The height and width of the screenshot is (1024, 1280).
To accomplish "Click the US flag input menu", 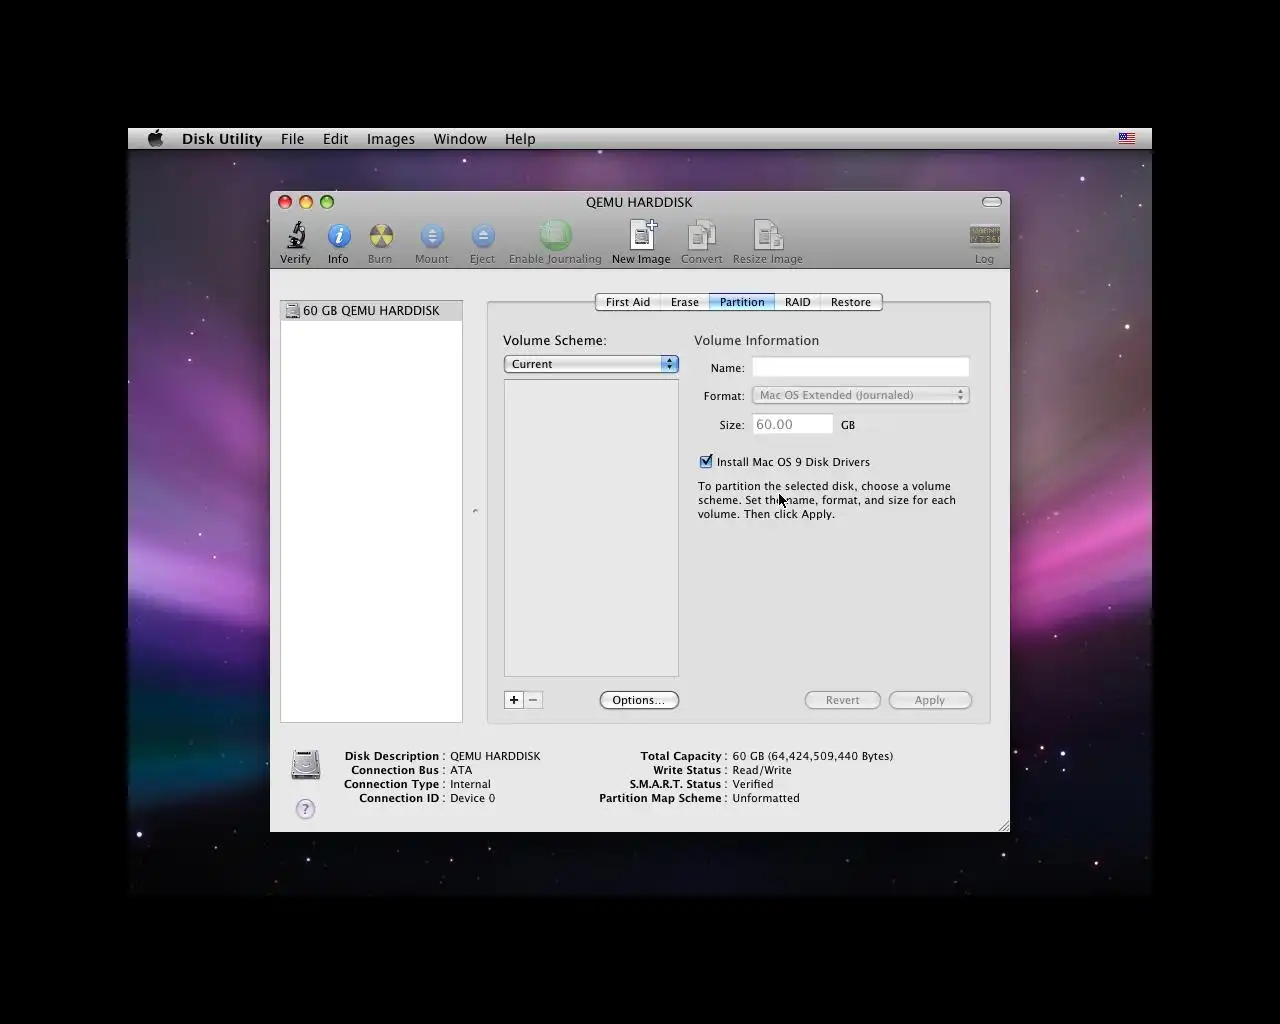I will click(1127, 139).
